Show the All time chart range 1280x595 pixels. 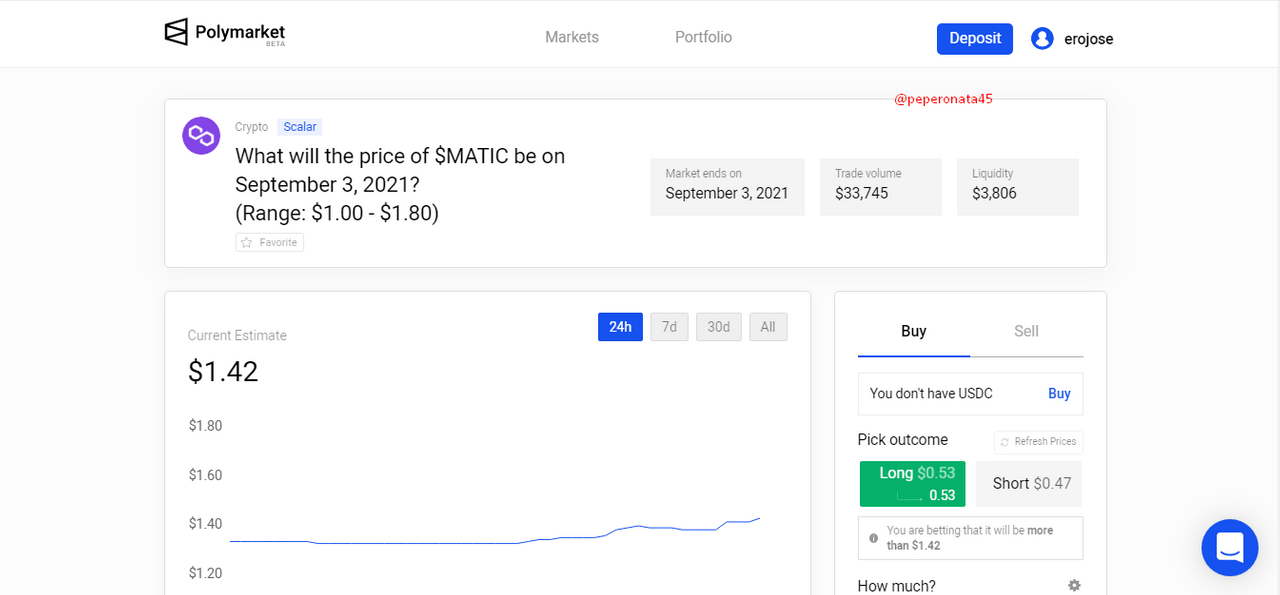pyautogui.click(x=768, y=327)
